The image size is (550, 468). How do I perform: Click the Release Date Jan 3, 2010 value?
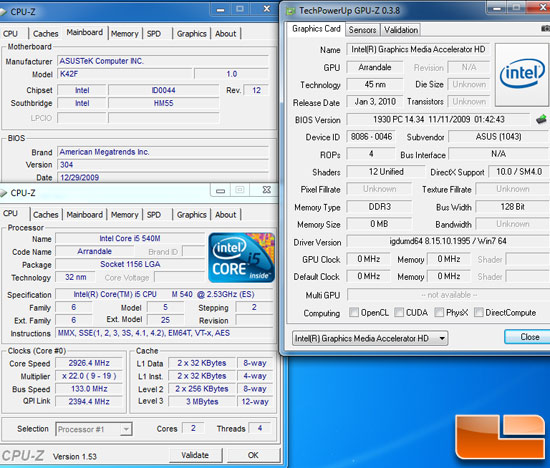pyautogui.click(x=375, y=102)
